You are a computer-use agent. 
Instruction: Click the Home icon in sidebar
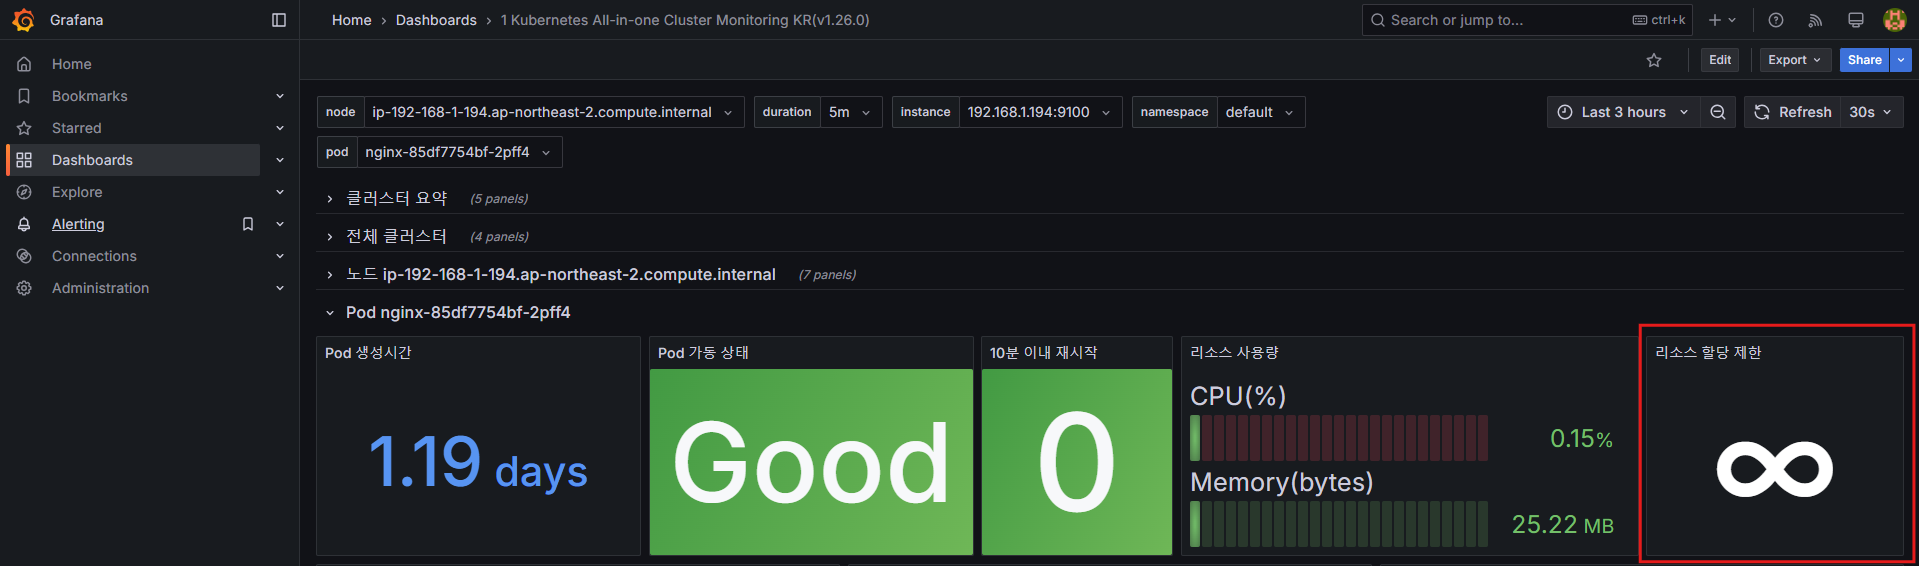24,64
